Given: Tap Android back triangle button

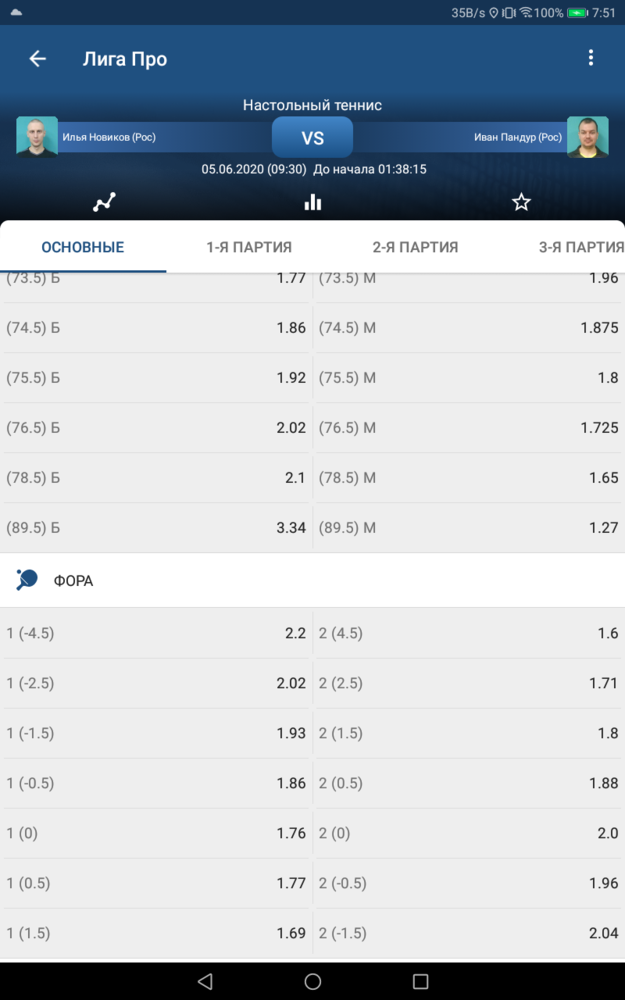Looking at the screenshot, I should [x=205, y=981].
